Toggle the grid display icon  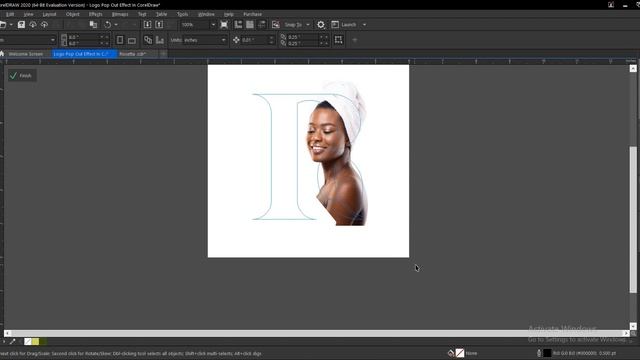250,25
